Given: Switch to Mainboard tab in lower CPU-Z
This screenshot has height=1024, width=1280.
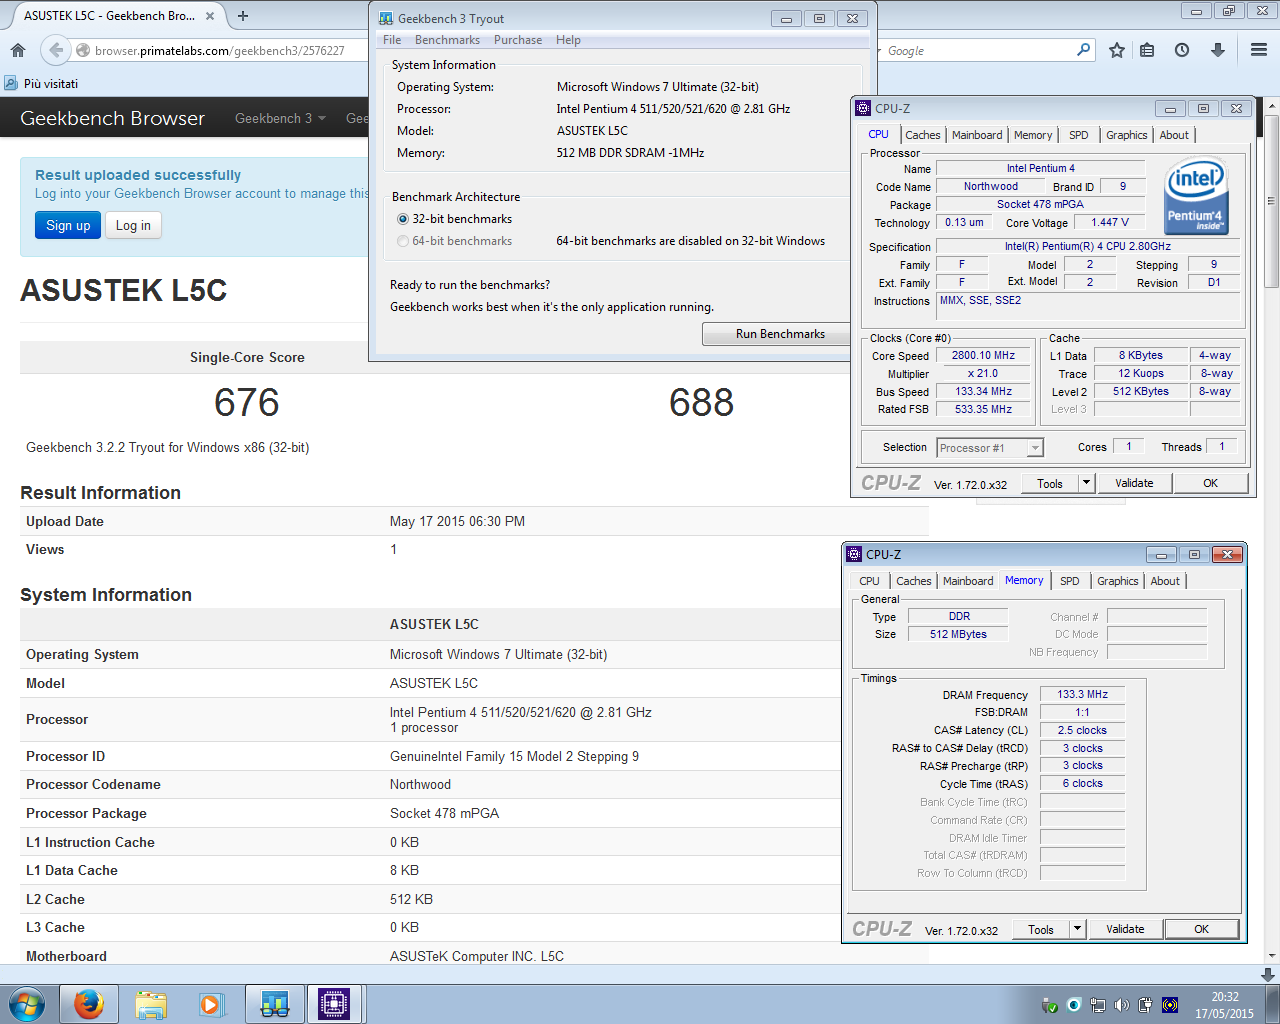Looking at the screenshot, I should pos(968,581).
